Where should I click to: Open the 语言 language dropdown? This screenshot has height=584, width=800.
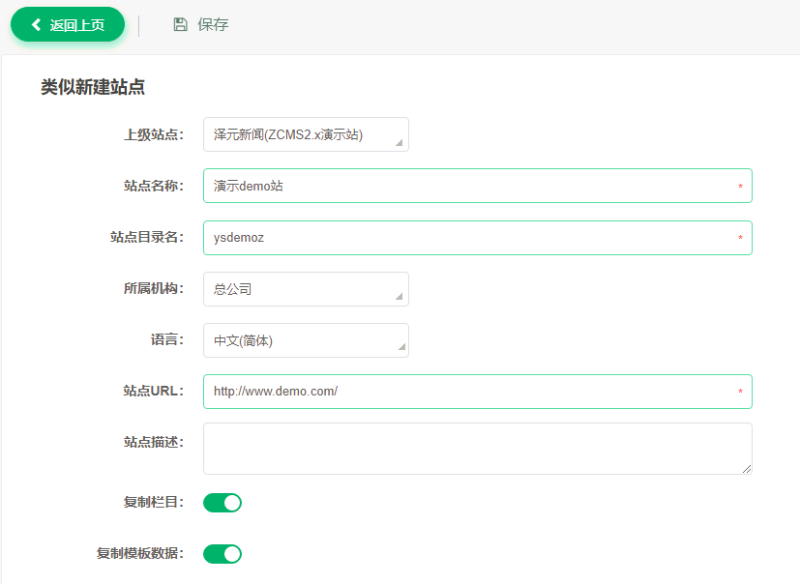305,340
